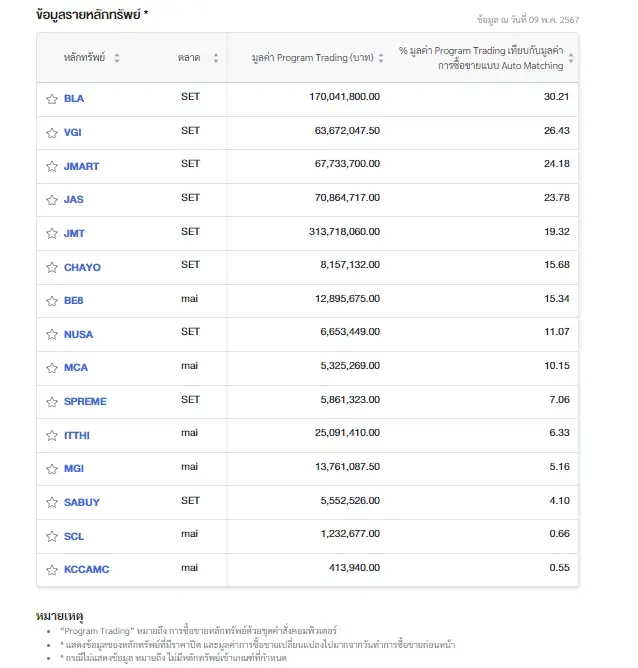Open SCL stock details

click(74, 536)
